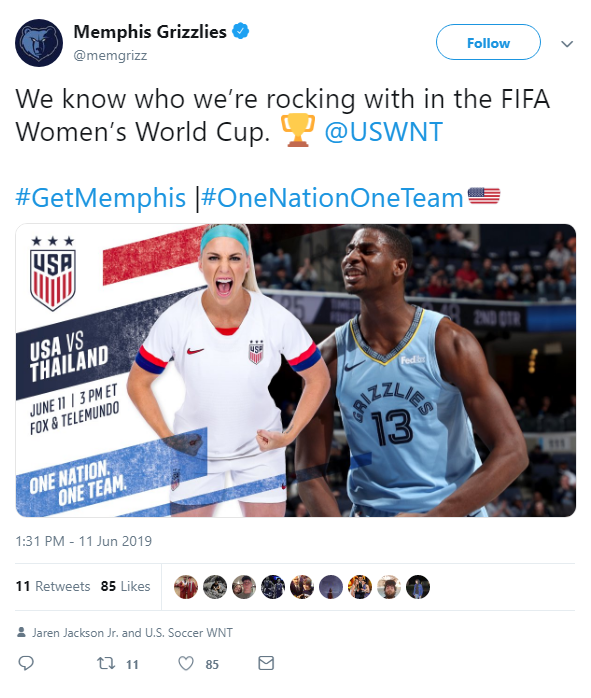The height and width of the screenshot is (698, 591).
Task: Open the @USWNT mention link
Action: 383,132
